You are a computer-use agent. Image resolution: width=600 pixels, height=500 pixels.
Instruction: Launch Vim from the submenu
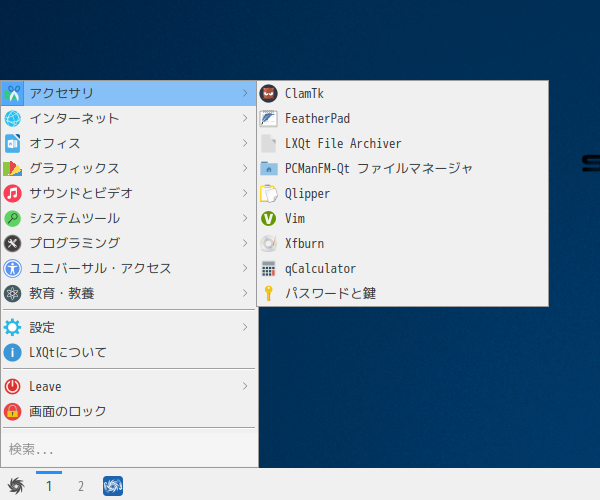pyautogui.click(x=403, y=218)
